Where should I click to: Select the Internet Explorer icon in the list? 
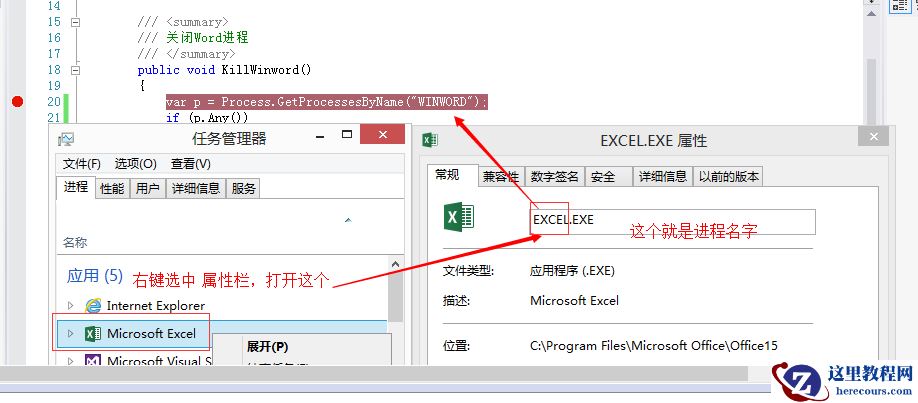[x=93, y=305]
